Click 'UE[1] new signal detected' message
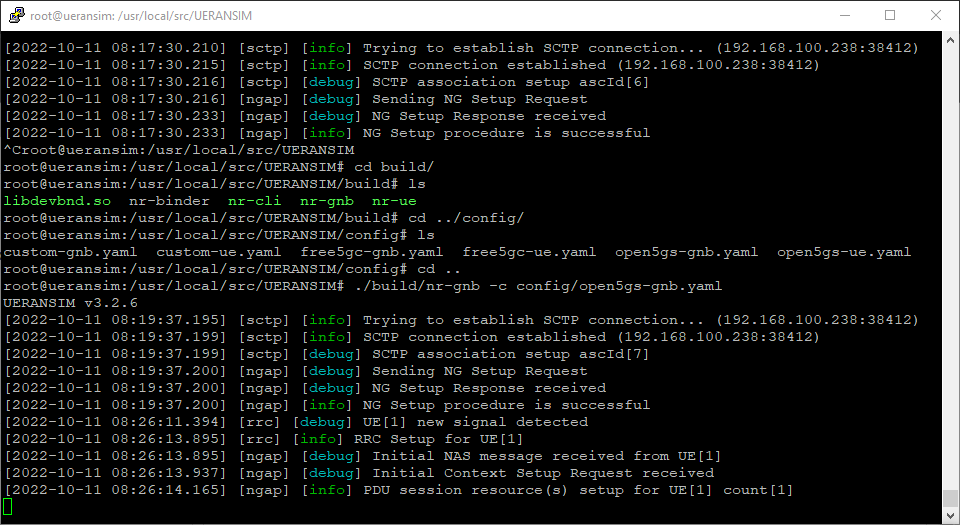Image resolution: width=960 pixels, height=525 pixels. click(475, 422)
